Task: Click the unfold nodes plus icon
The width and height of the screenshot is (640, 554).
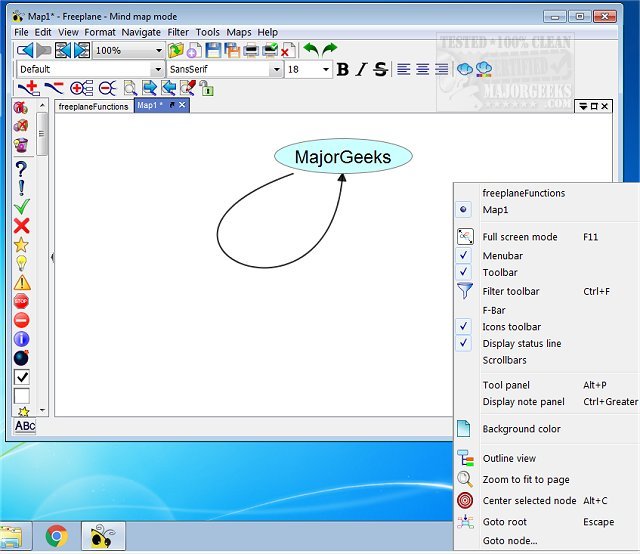Action: coord(82,88)
